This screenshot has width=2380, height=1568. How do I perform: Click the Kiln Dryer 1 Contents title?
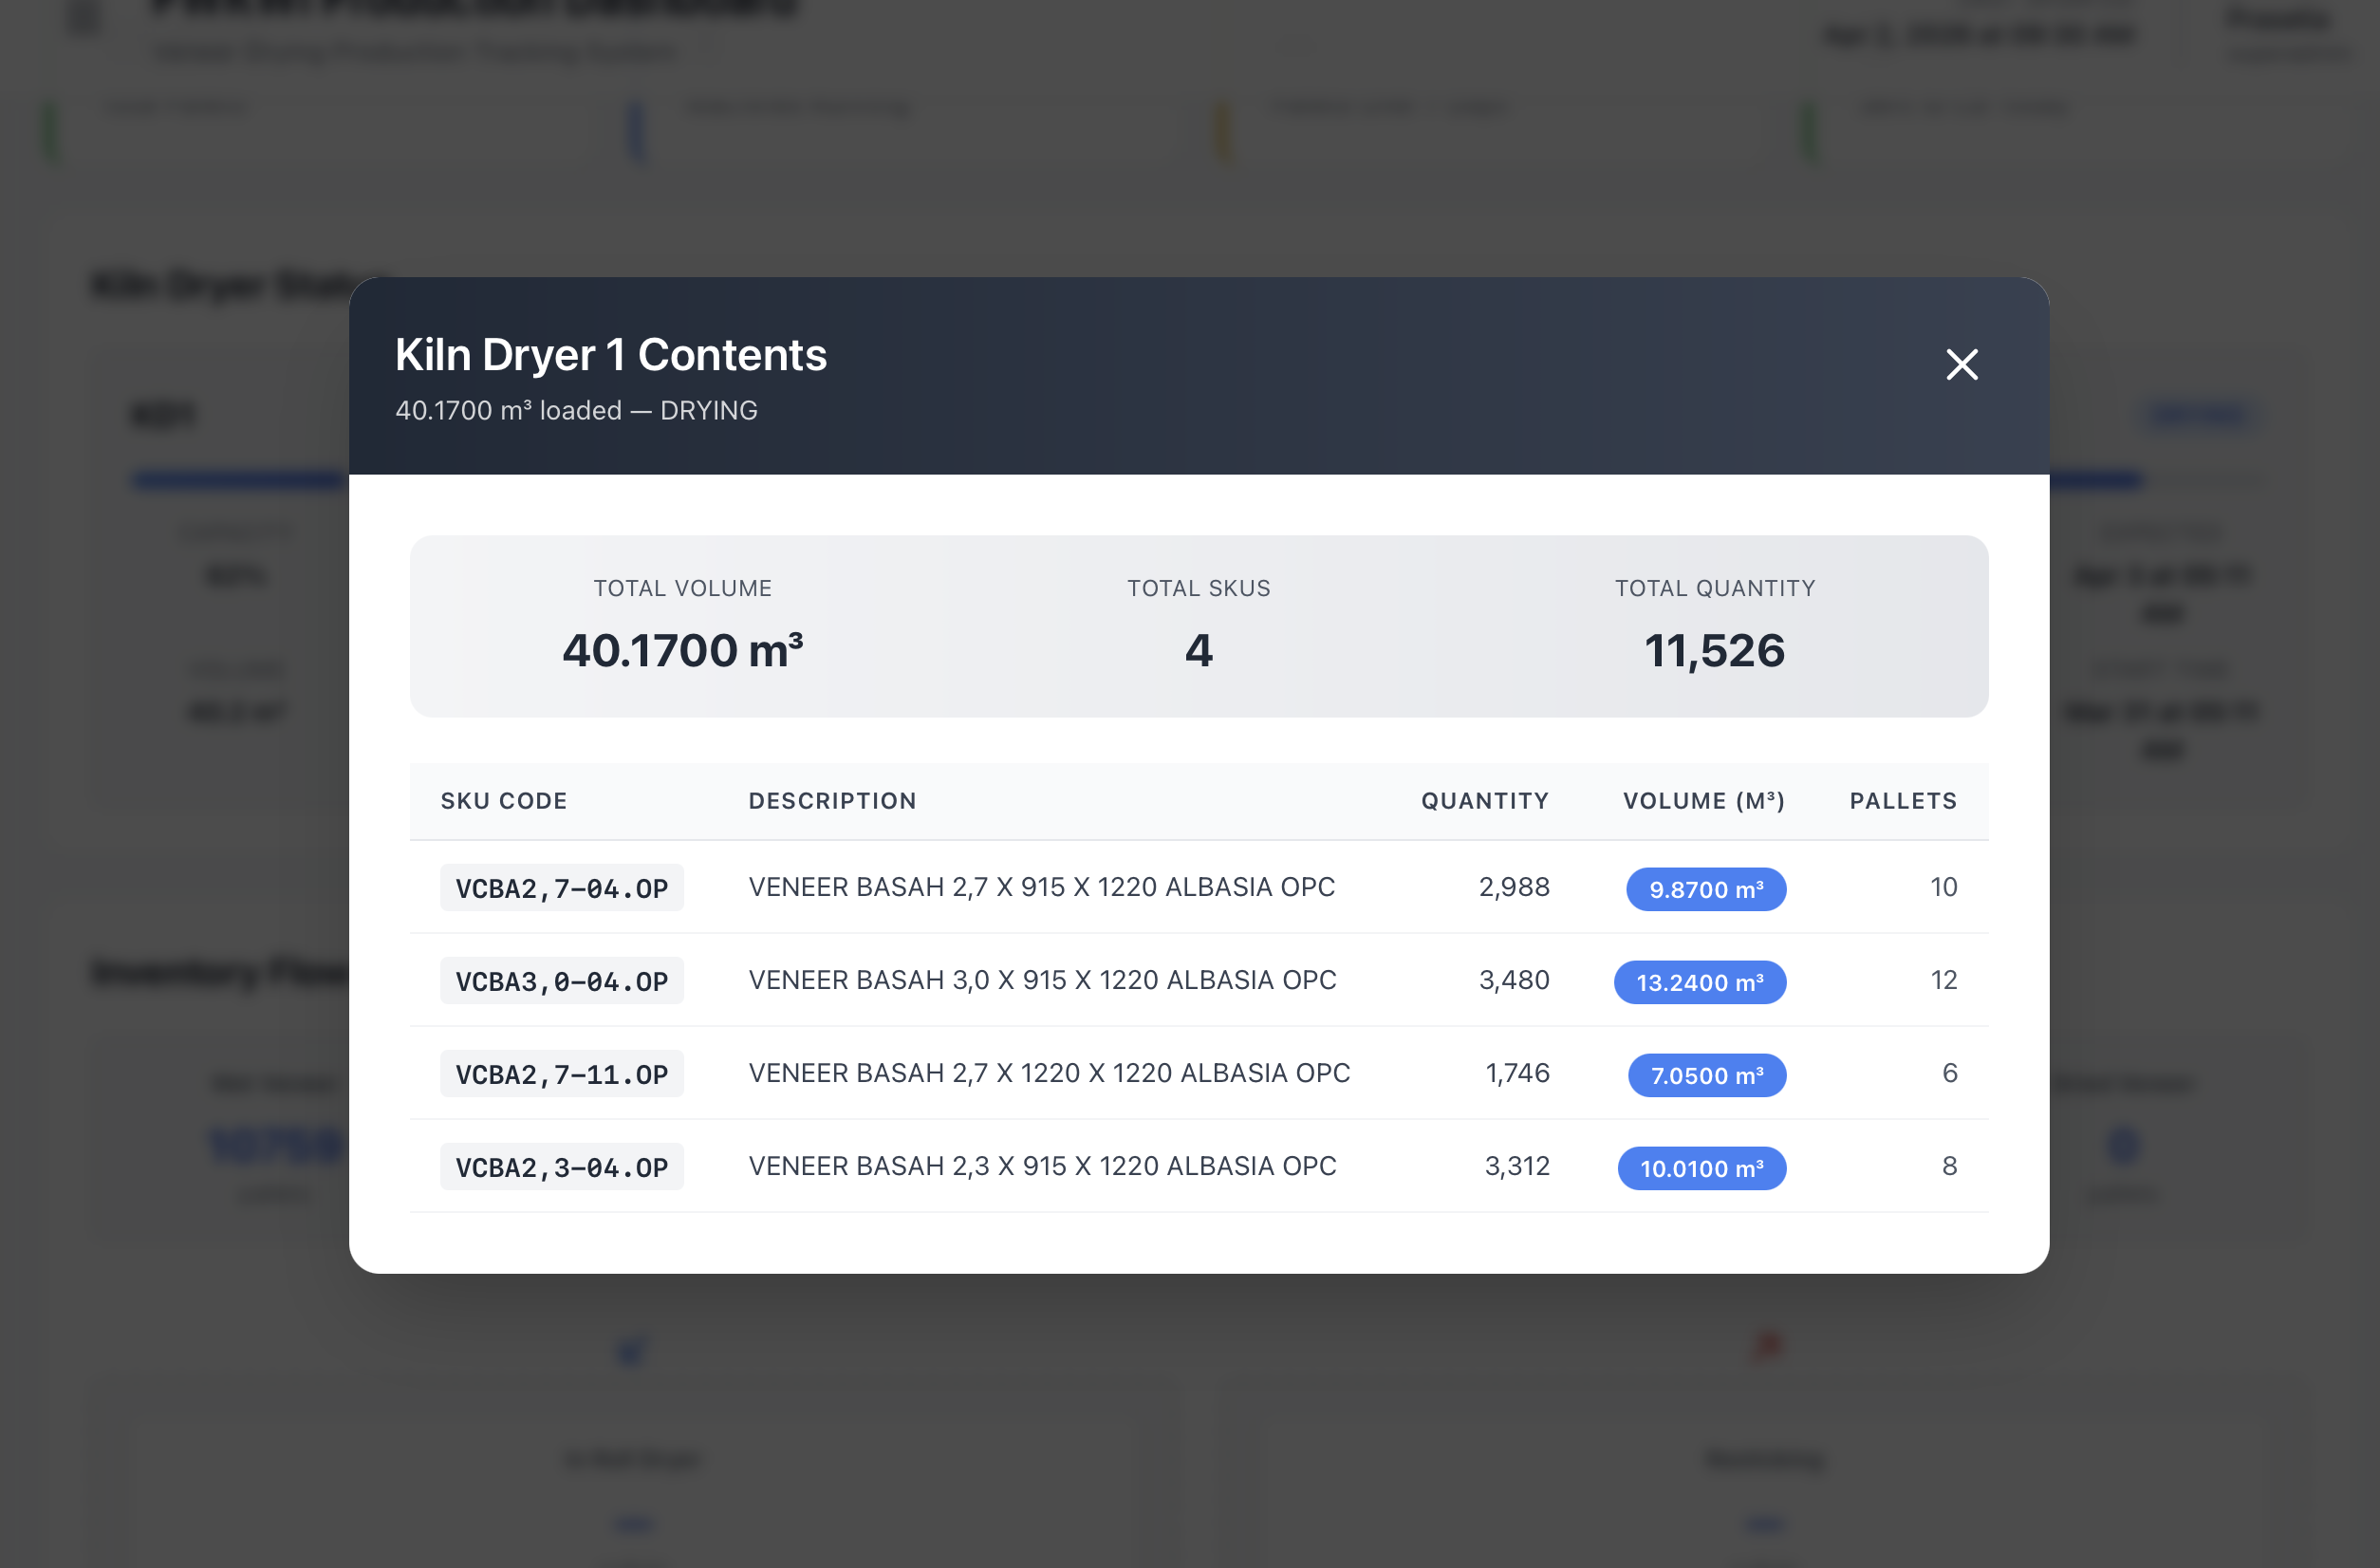click(x=610, y=355)
